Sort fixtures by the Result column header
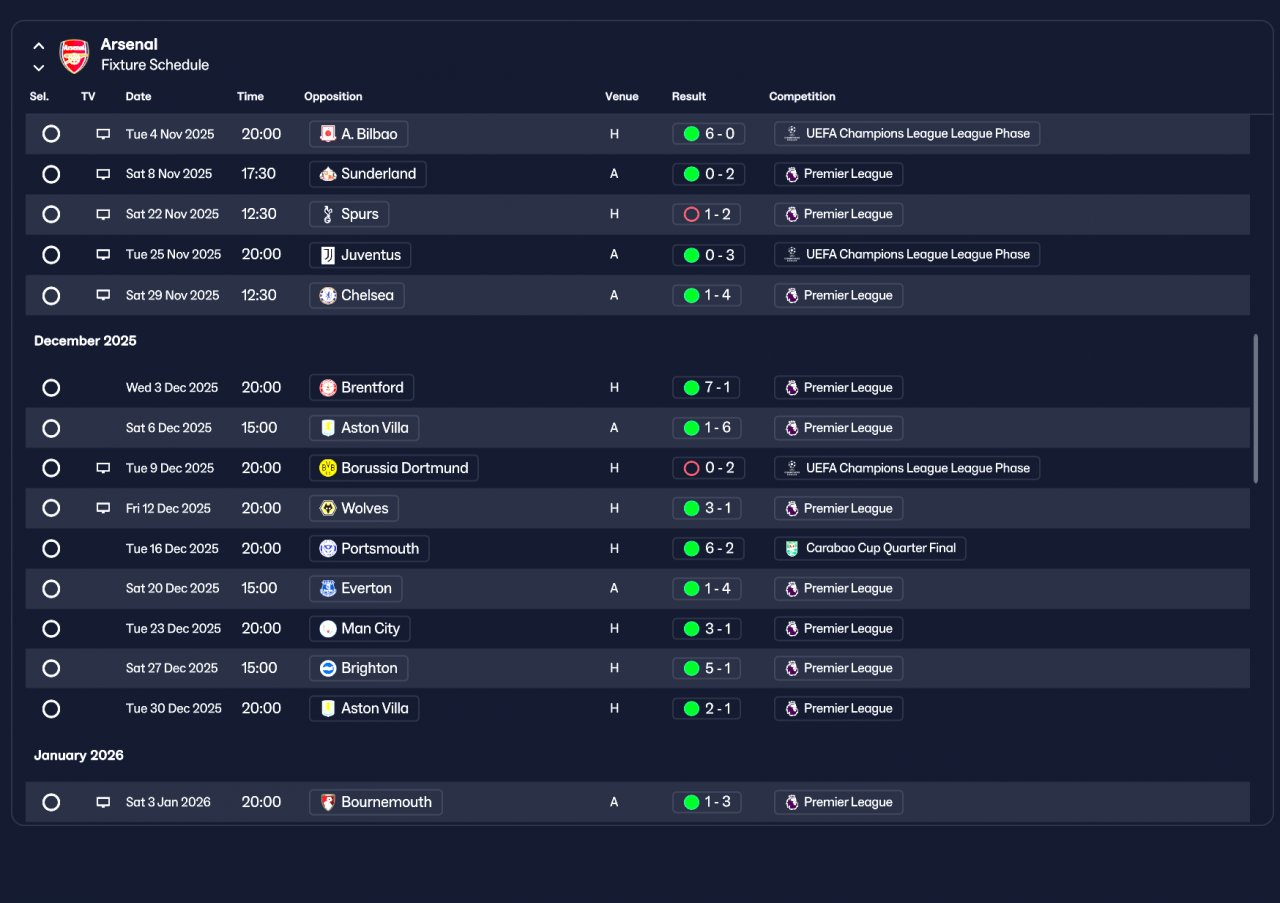This screenshot has height=903, width=1280. point(689,97)
